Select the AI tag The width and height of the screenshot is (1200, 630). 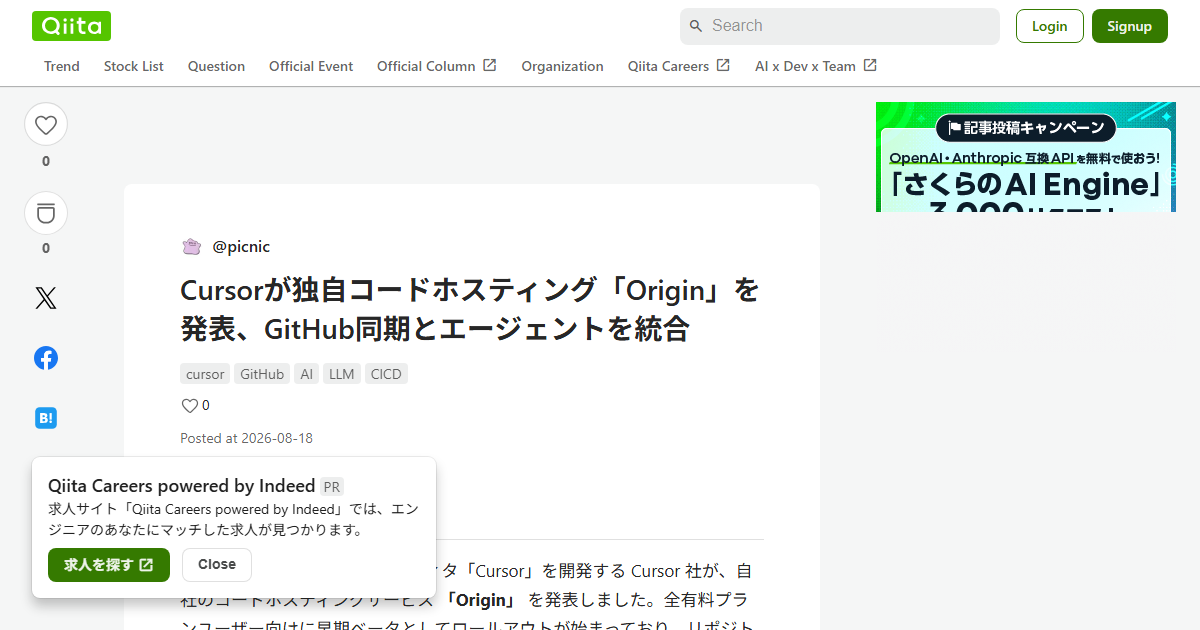pos(306,374)
